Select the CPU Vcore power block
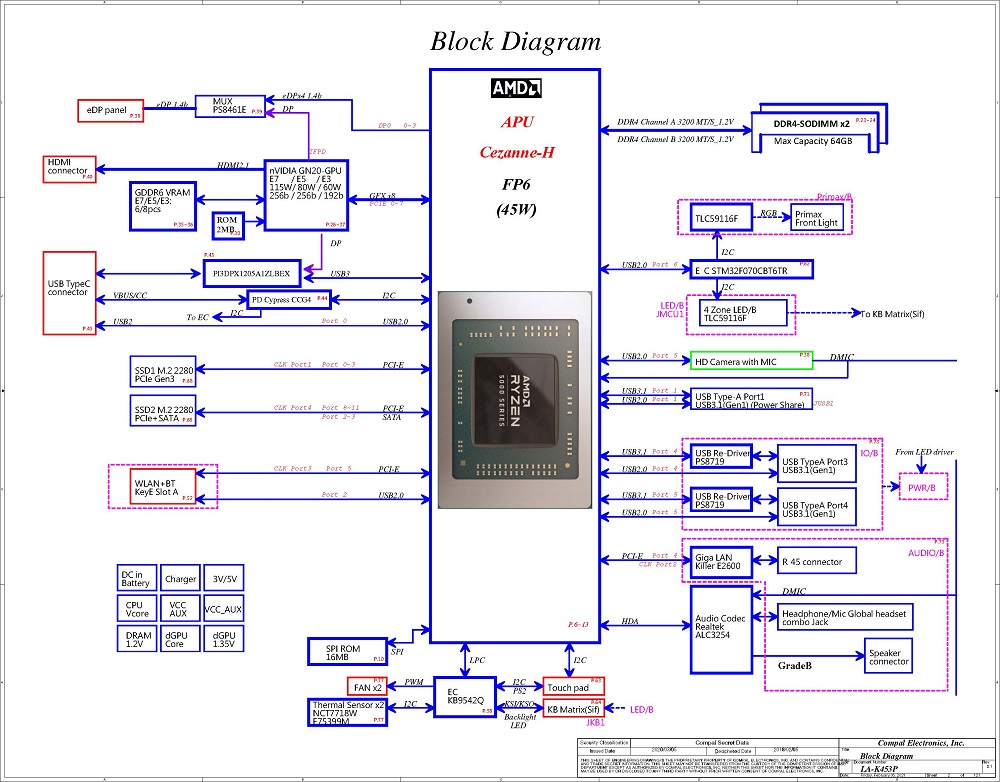Screen dimensions: 1000x782 click(x=136, y=609)
